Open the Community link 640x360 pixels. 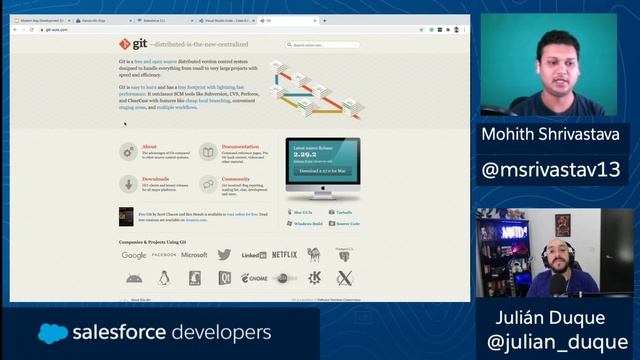tap(236, 179)
